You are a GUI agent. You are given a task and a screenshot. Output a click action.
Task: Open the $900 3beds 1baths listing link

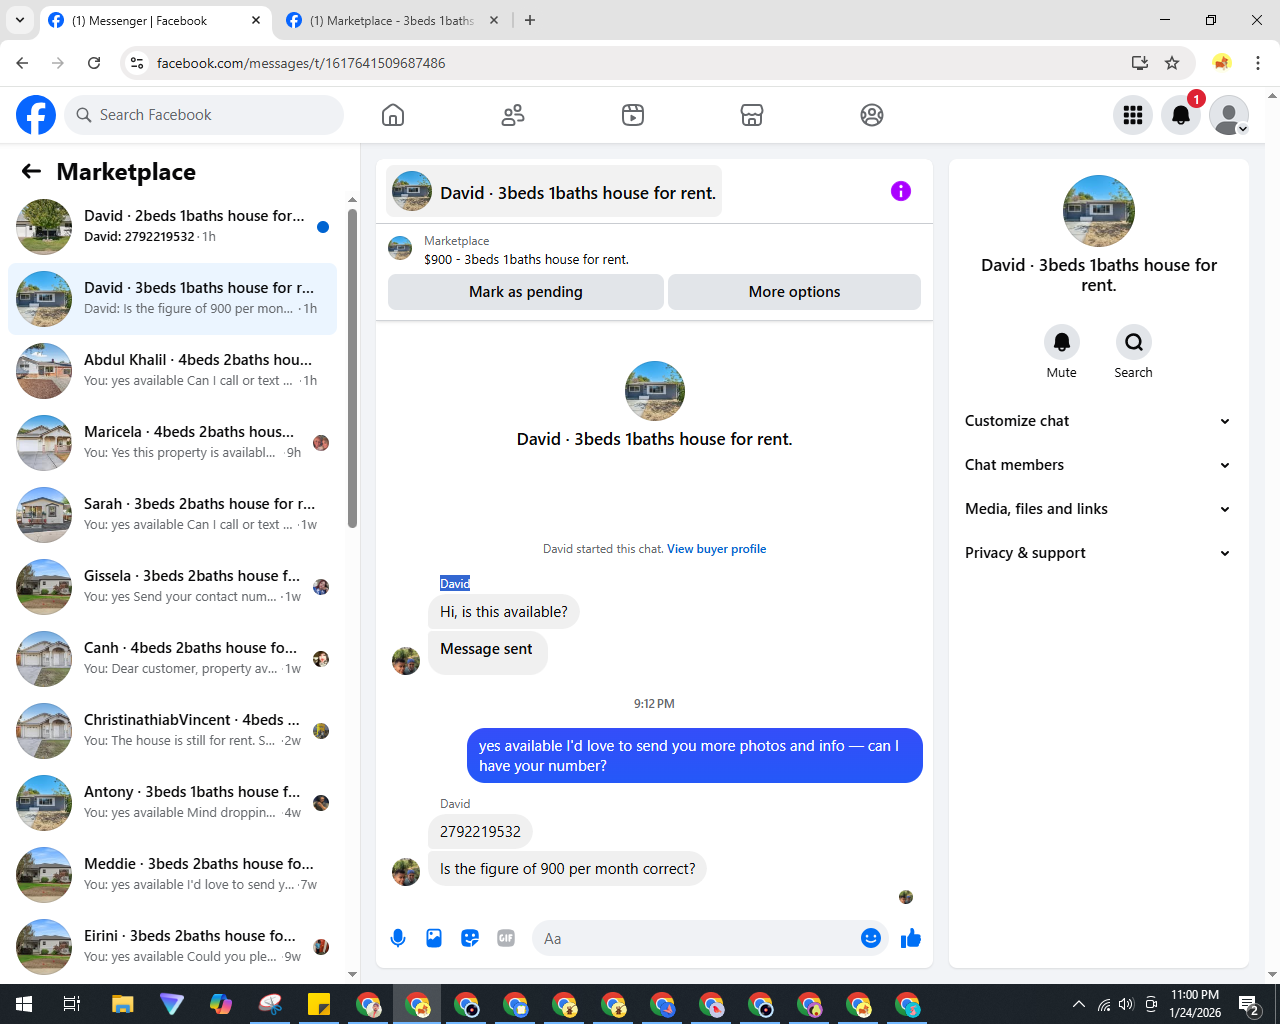click(526, 259)
